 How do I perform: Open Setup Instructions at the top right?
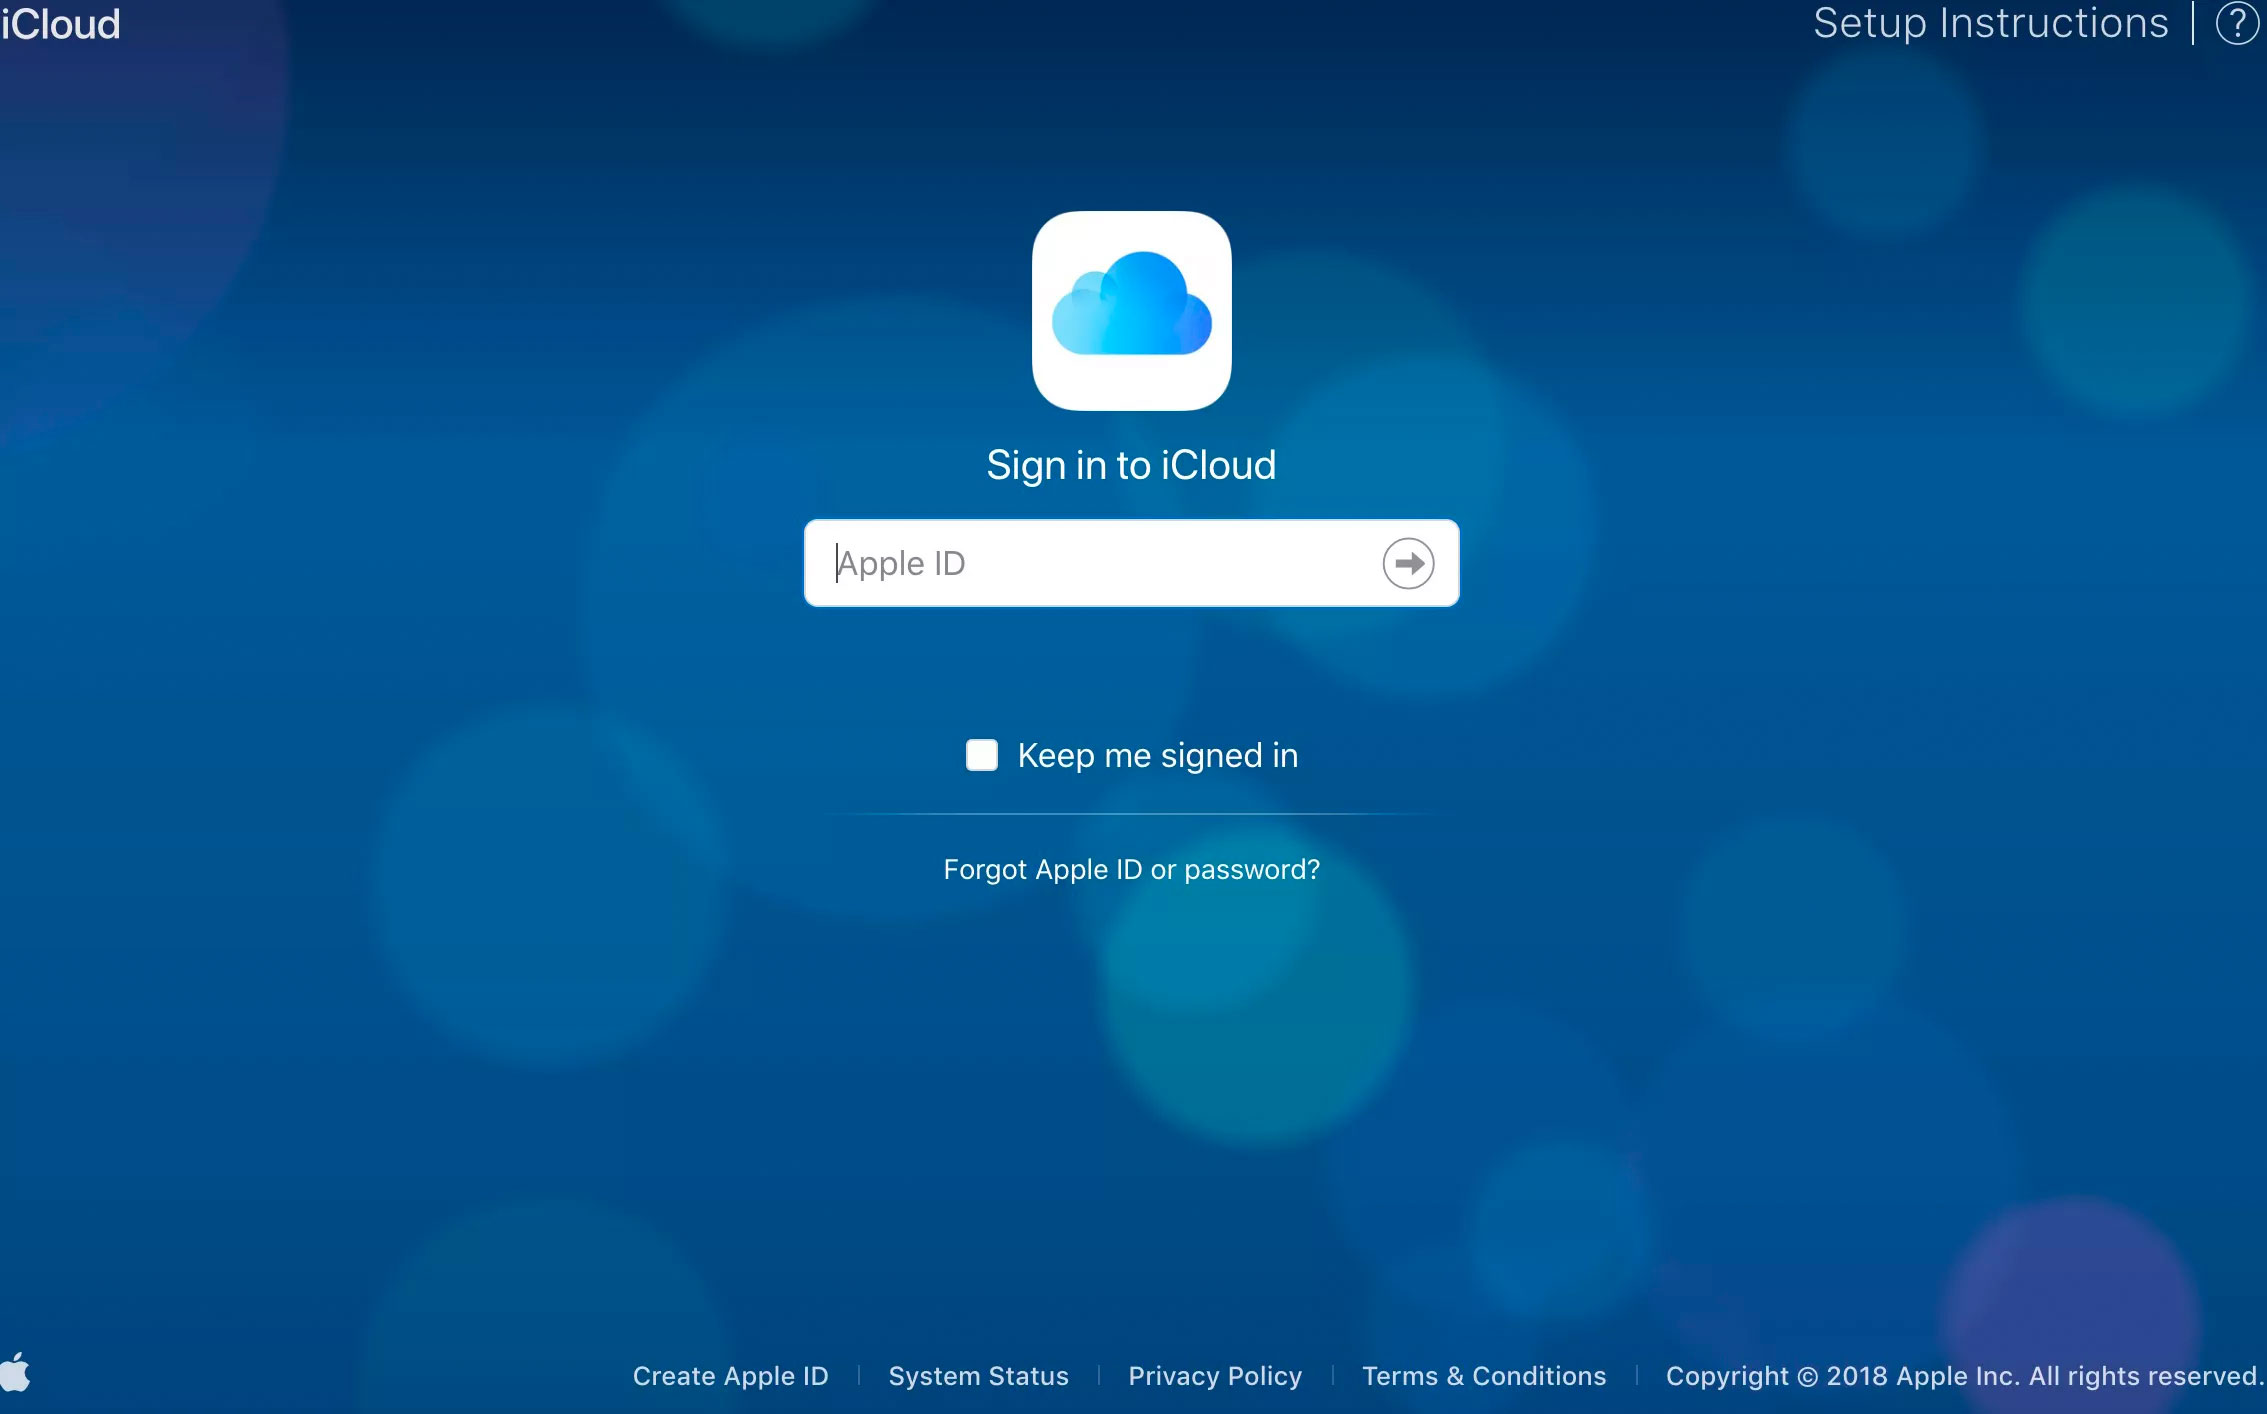click(1990, 24)
